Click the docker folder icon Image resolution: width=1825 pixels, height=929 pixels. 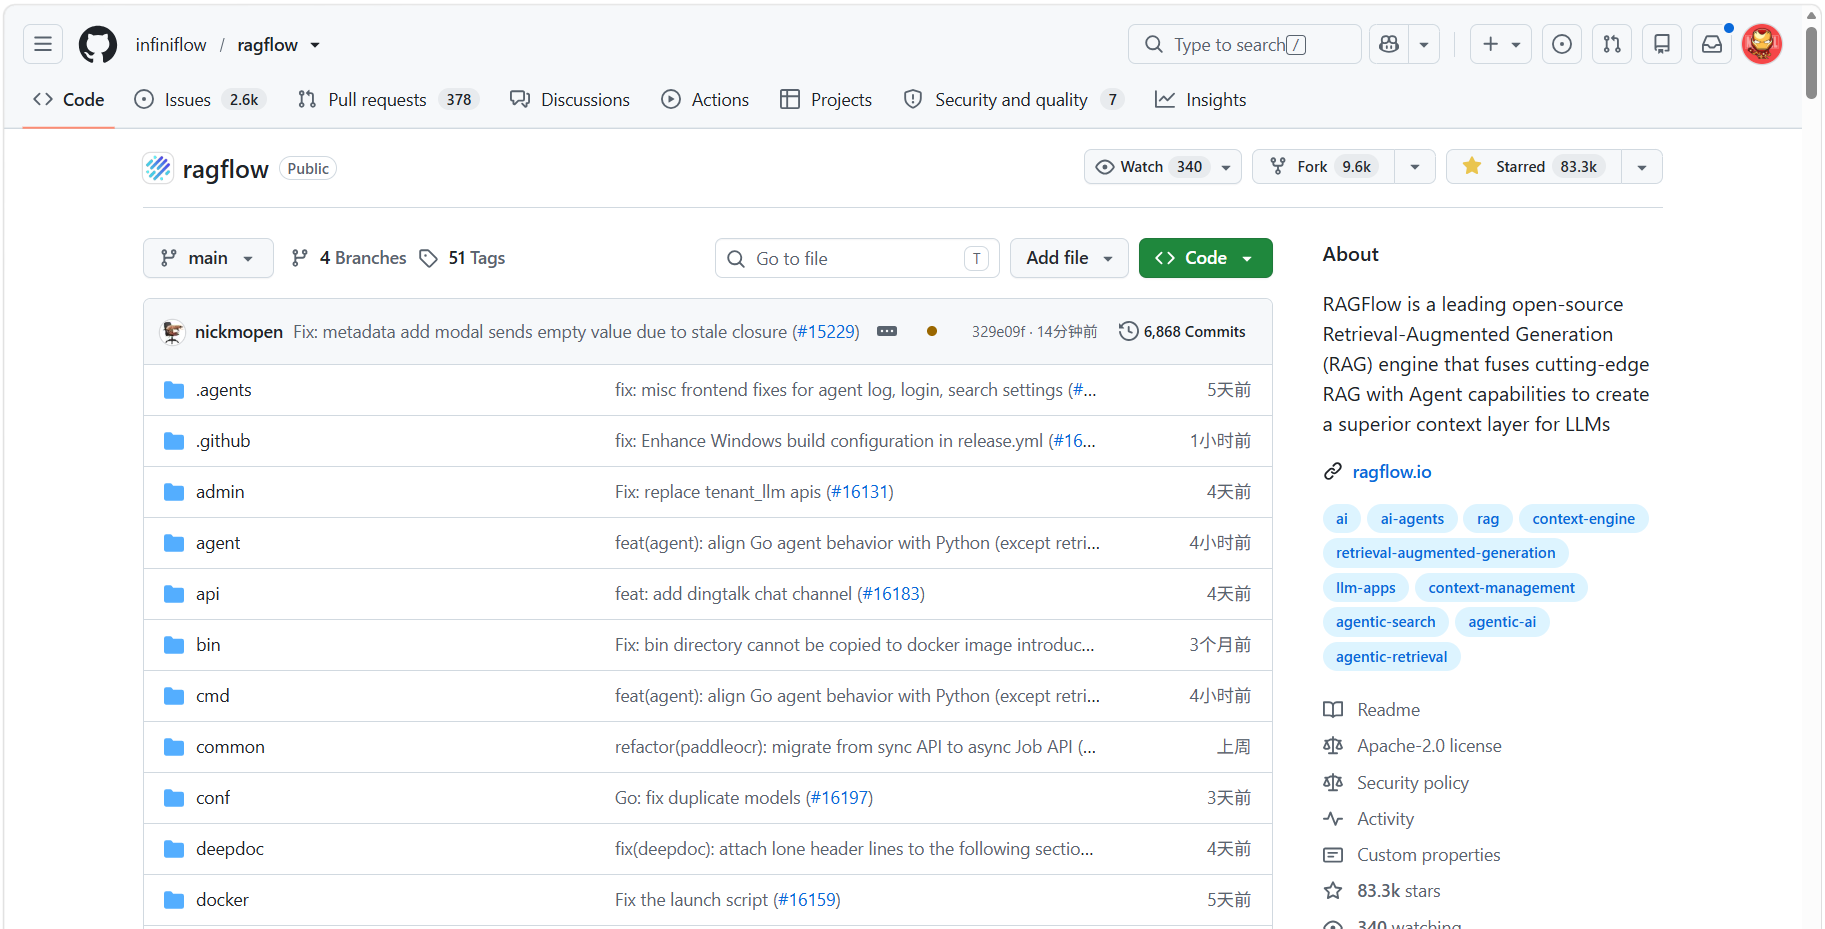point(174,900)
